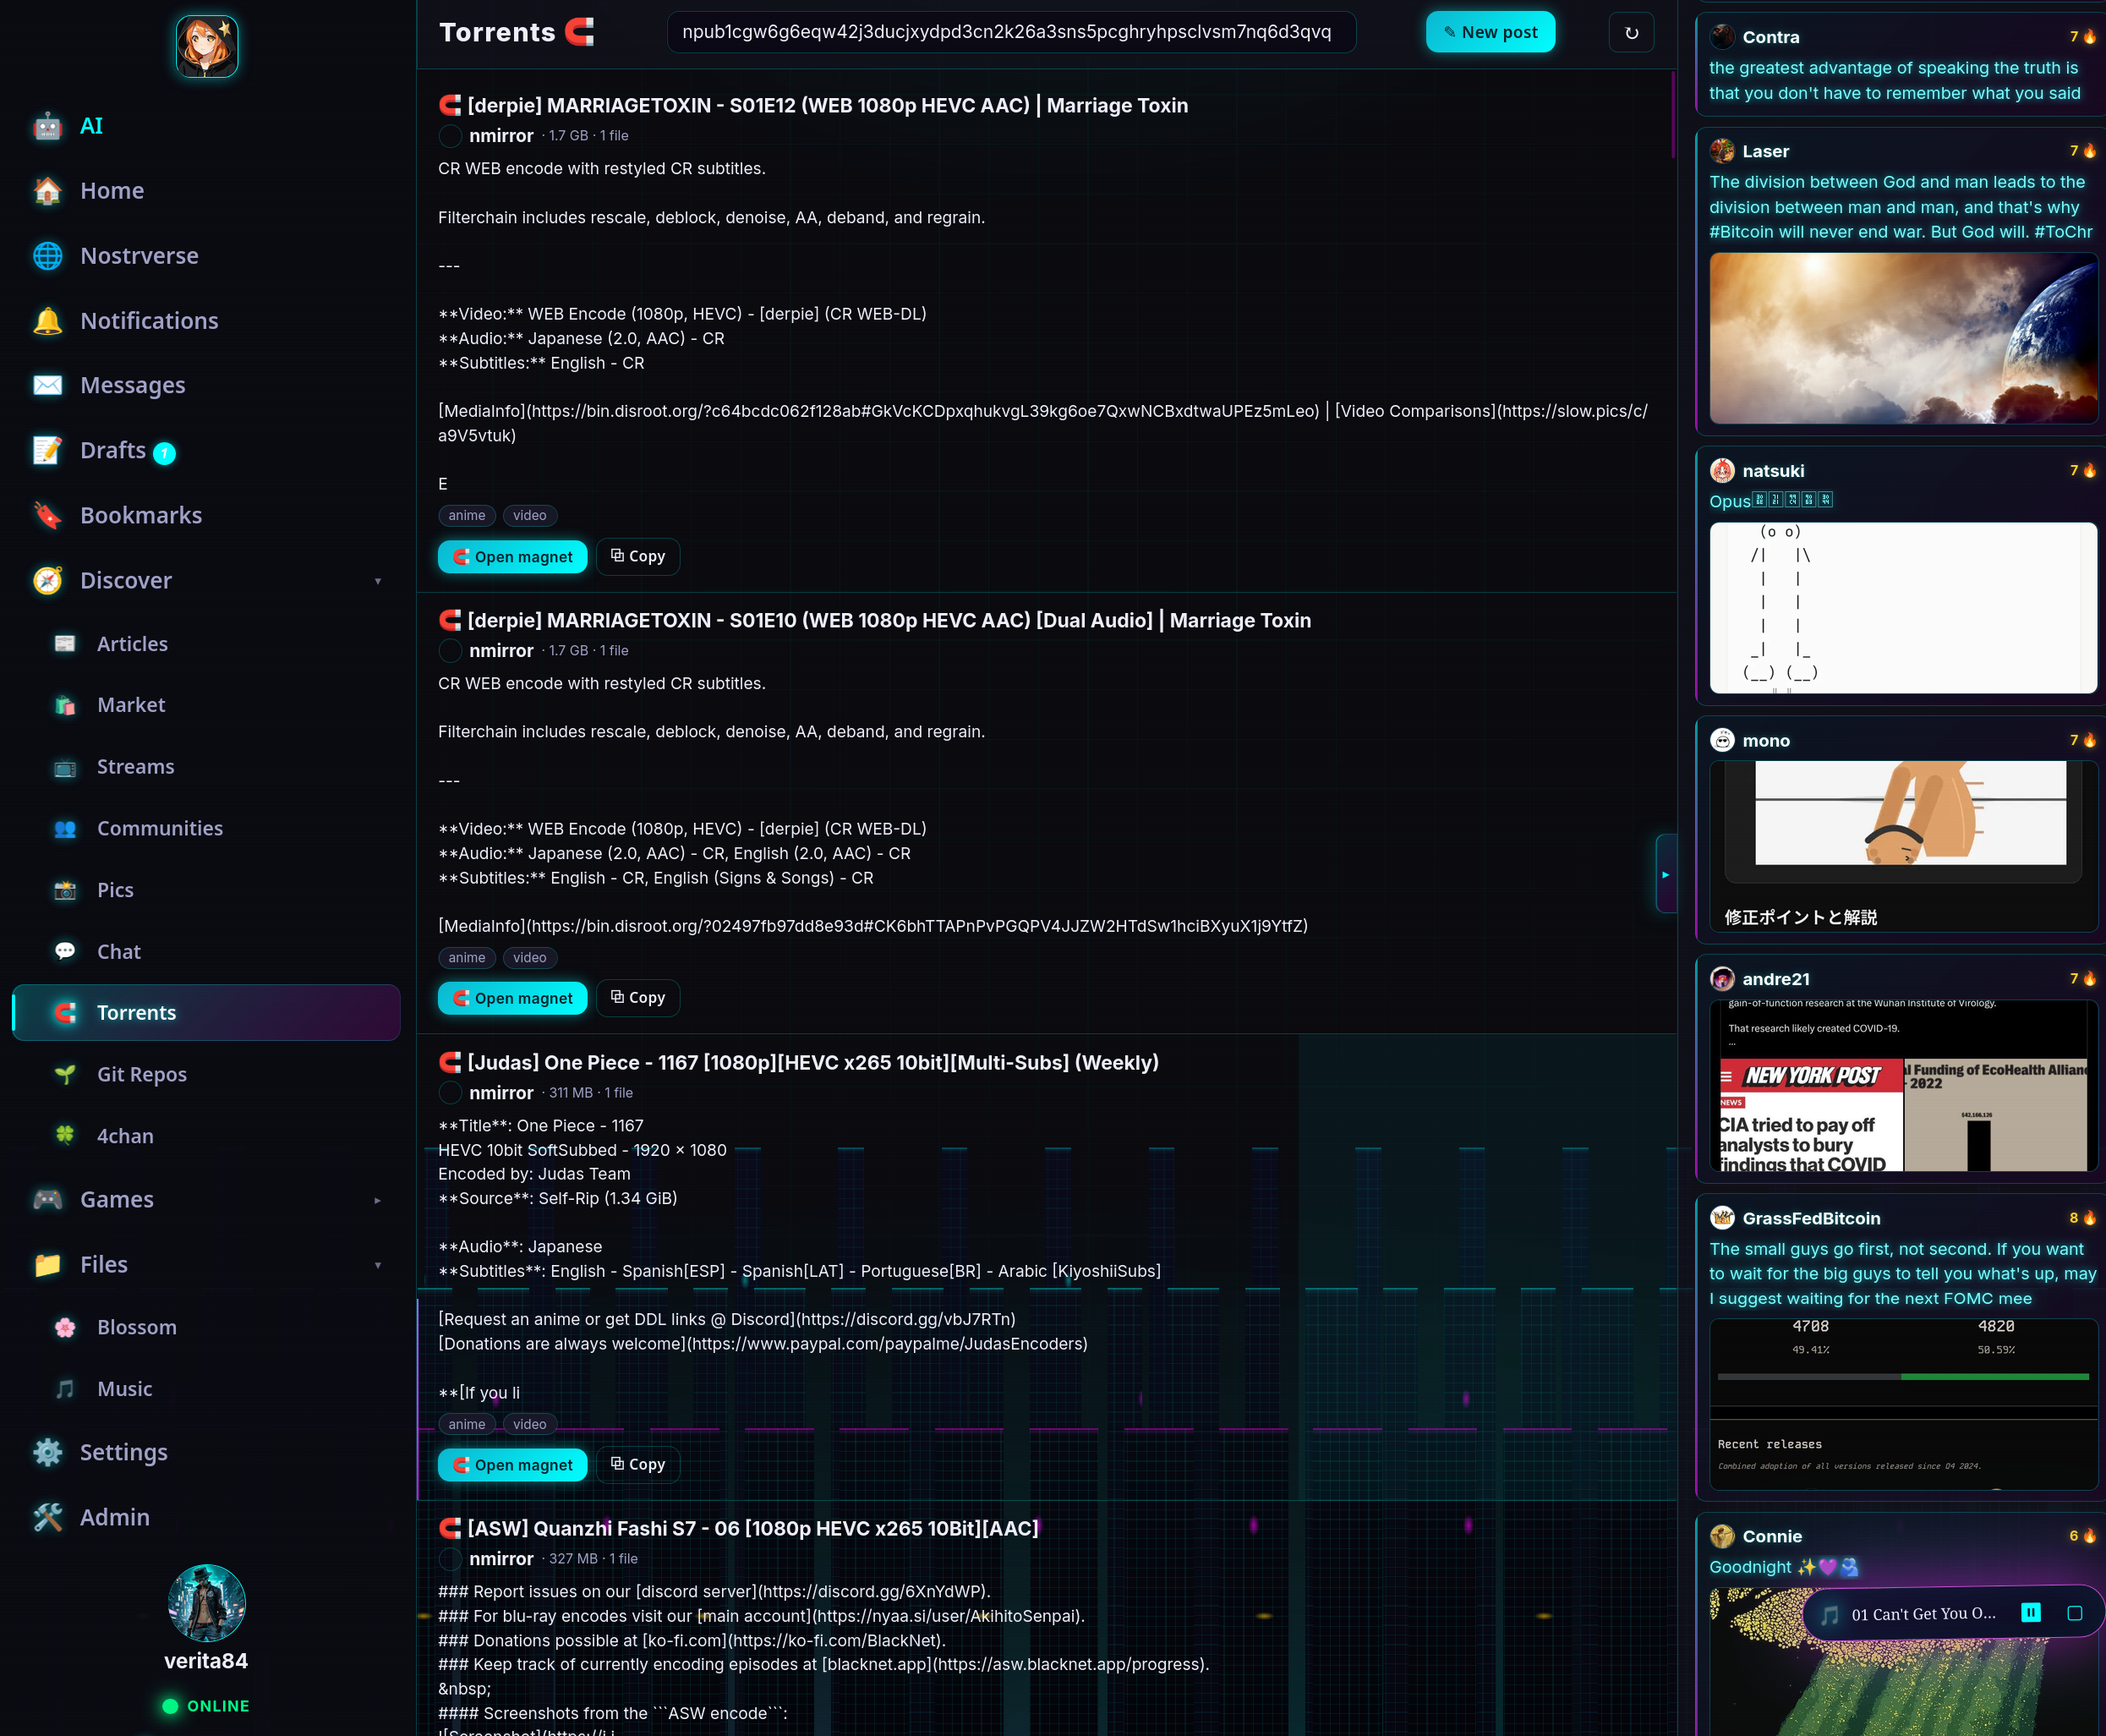Open andre21's profile avatar

(x=1722, y=979)
